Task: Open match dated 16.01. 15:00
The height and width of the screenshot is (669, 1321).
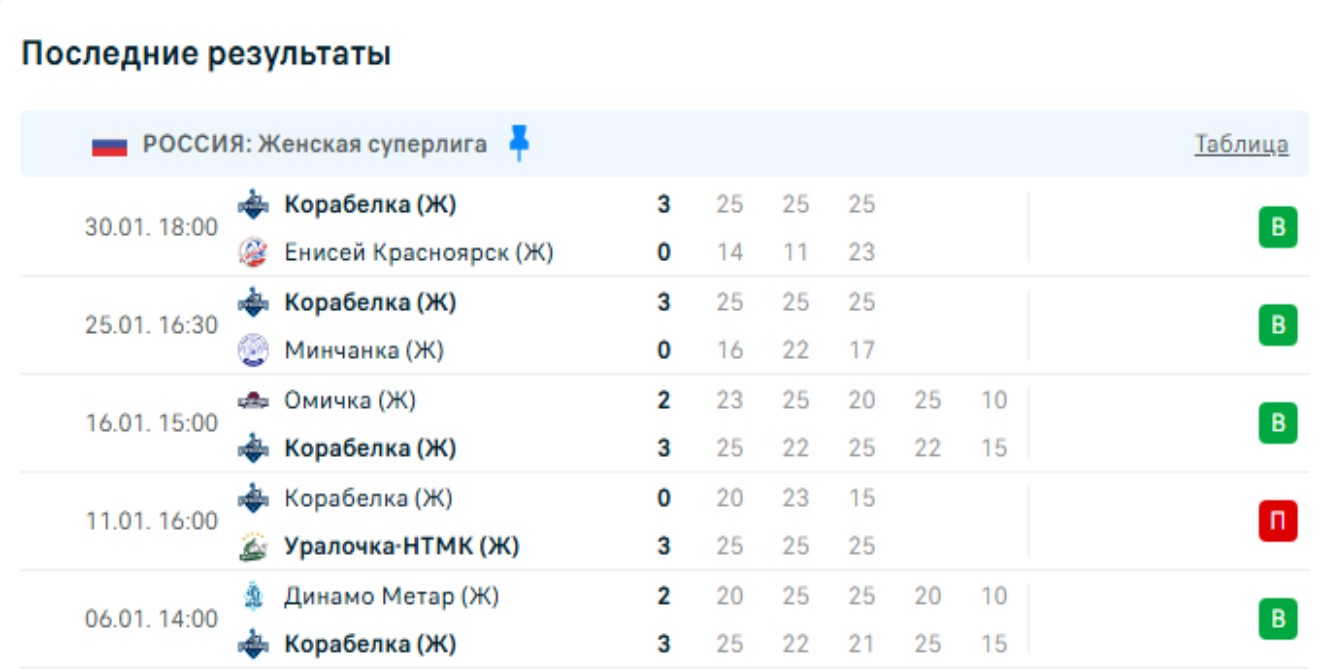Action: click(x=151, y=424)
